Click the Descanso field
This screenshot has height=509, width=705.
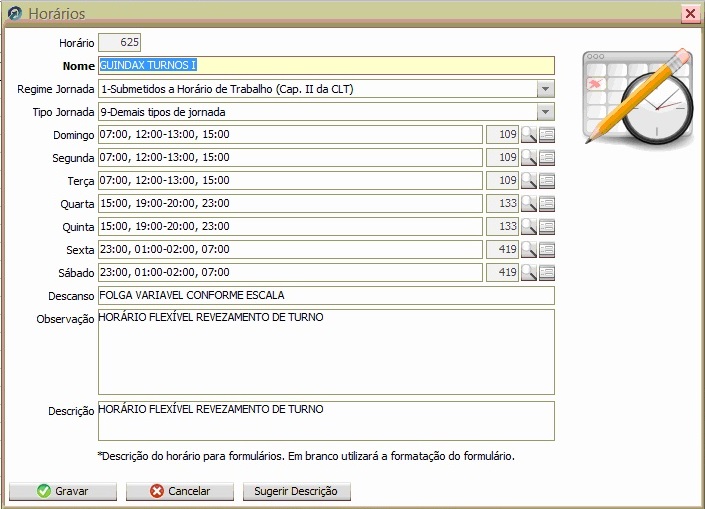point(326,295)
